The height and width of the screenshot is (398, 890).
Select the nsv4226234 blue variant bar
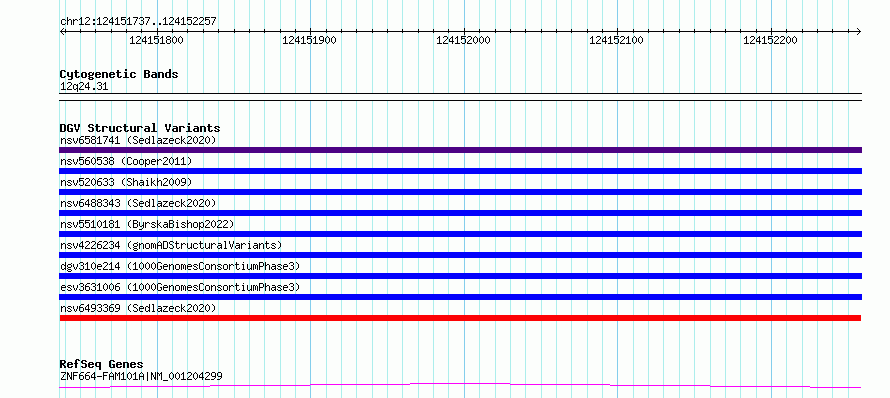click(460, 255)
